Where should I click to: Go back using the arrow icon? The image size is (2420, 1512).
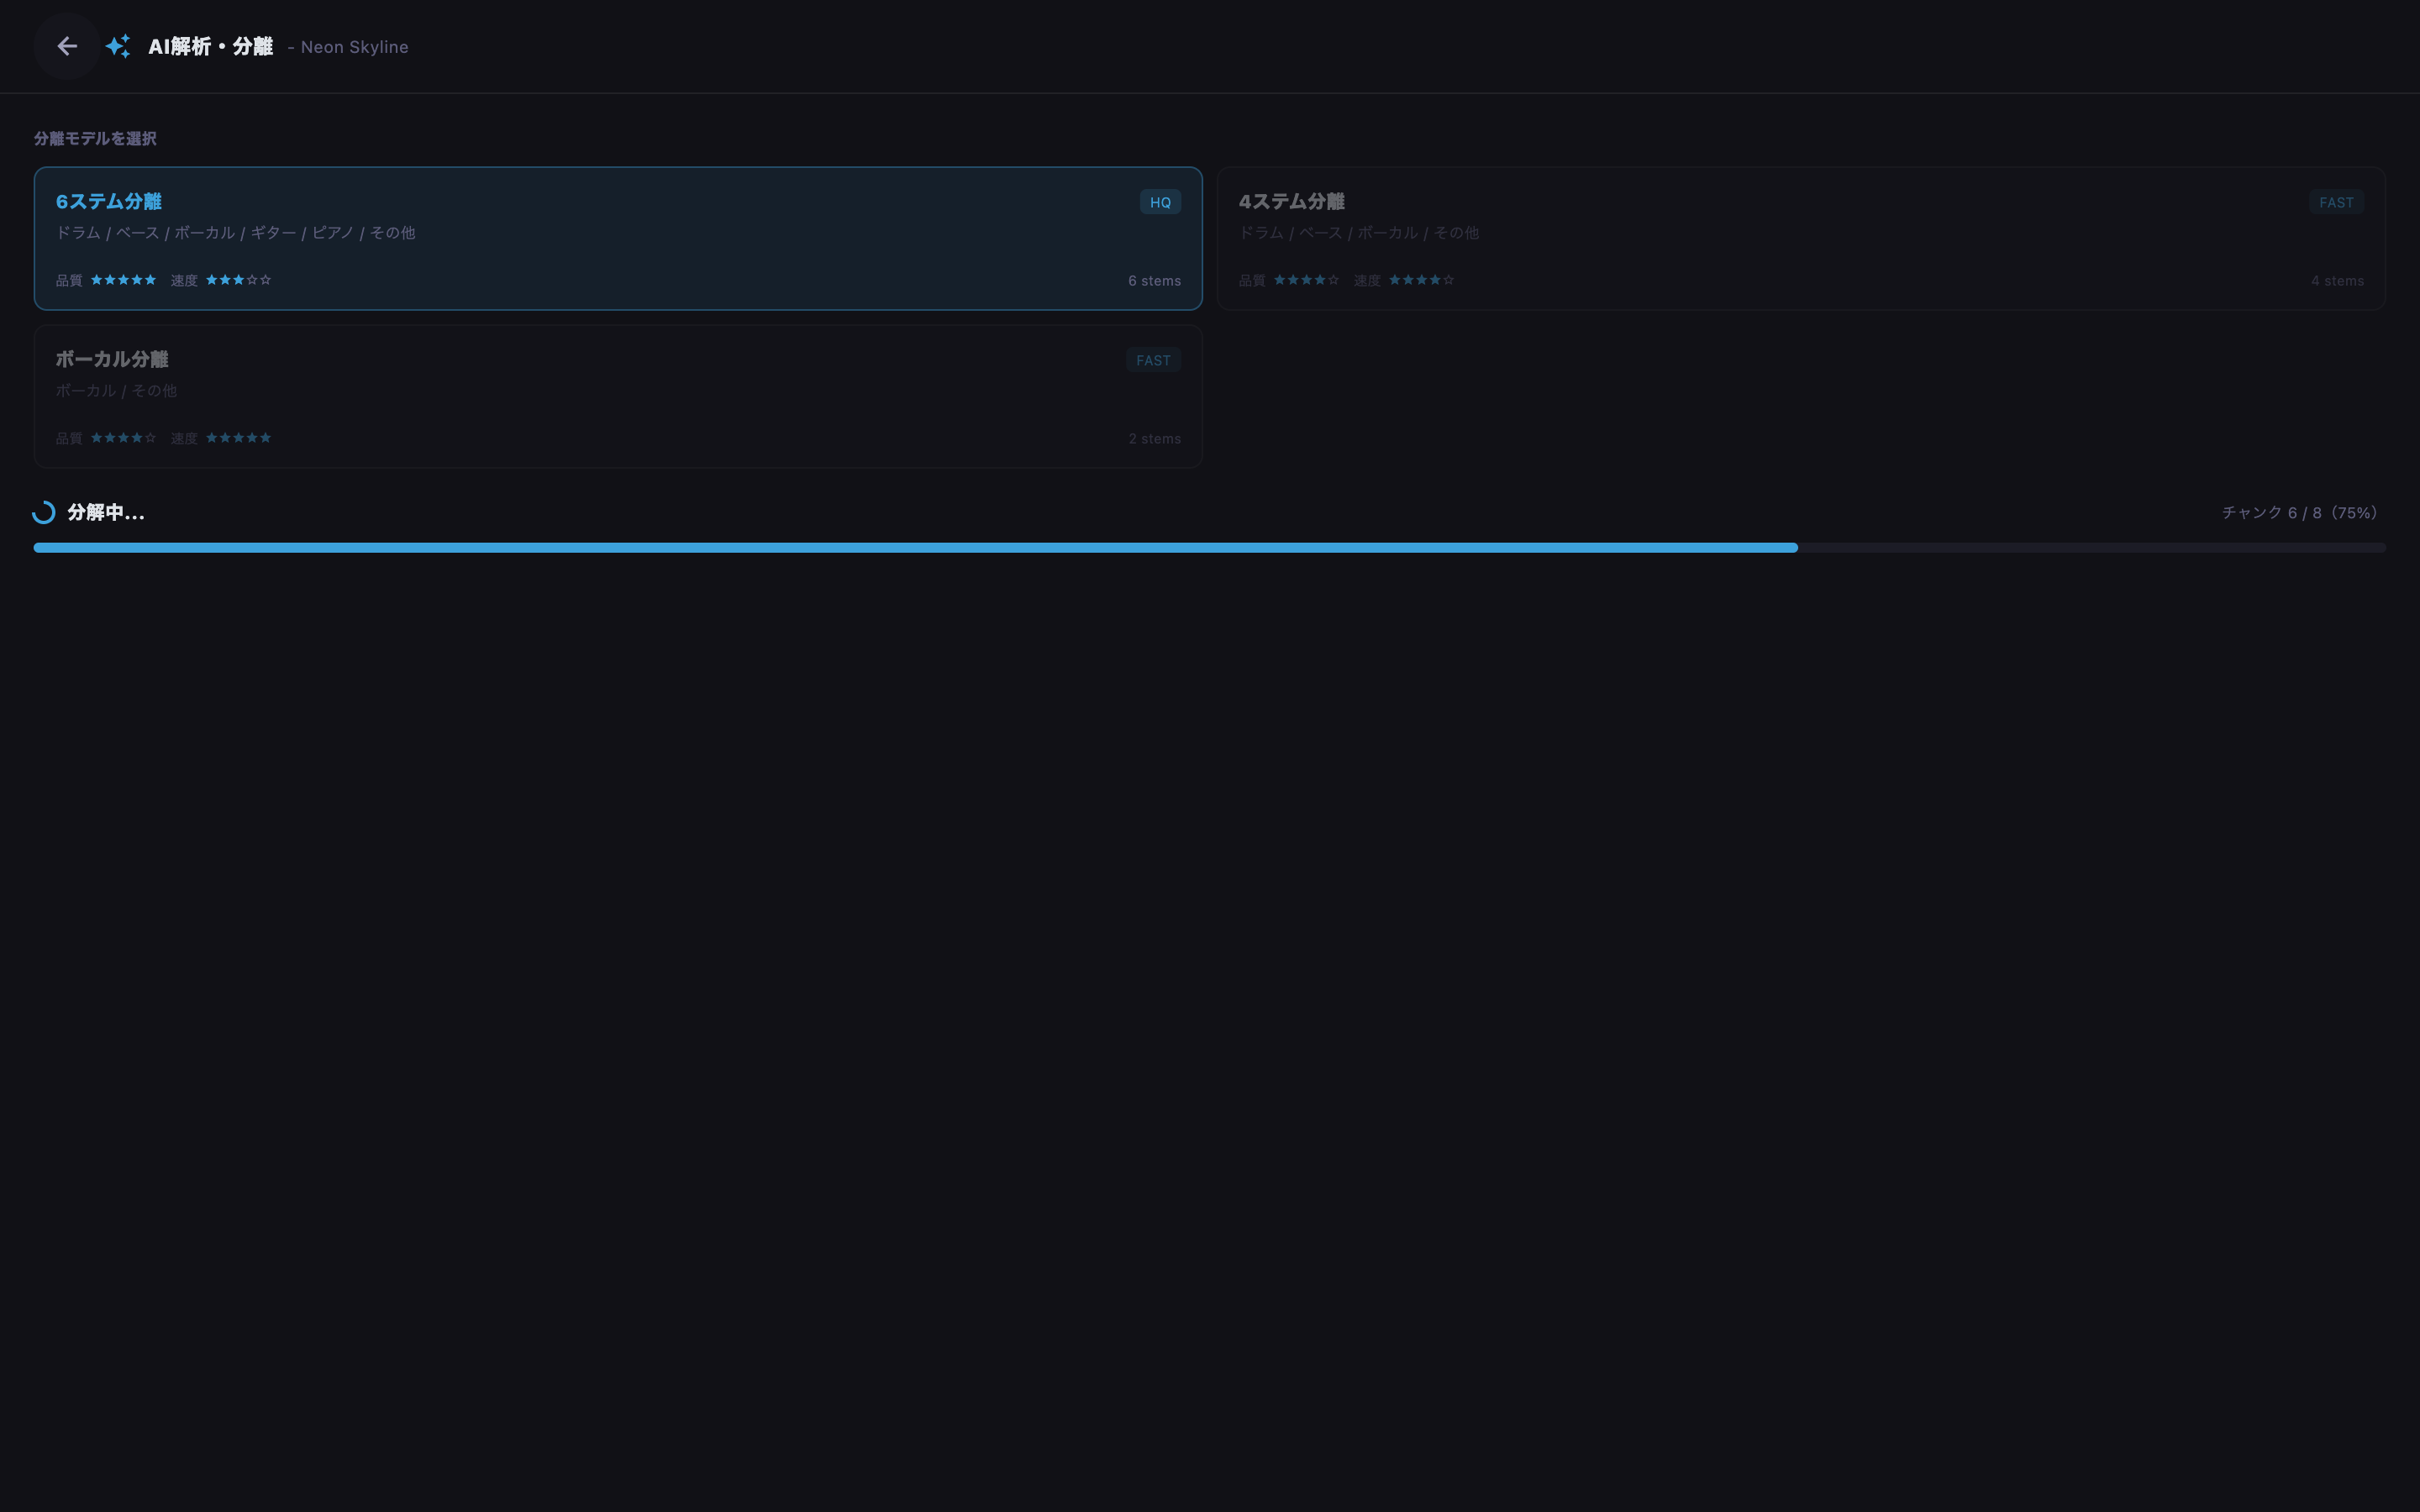tap(67, 46)
